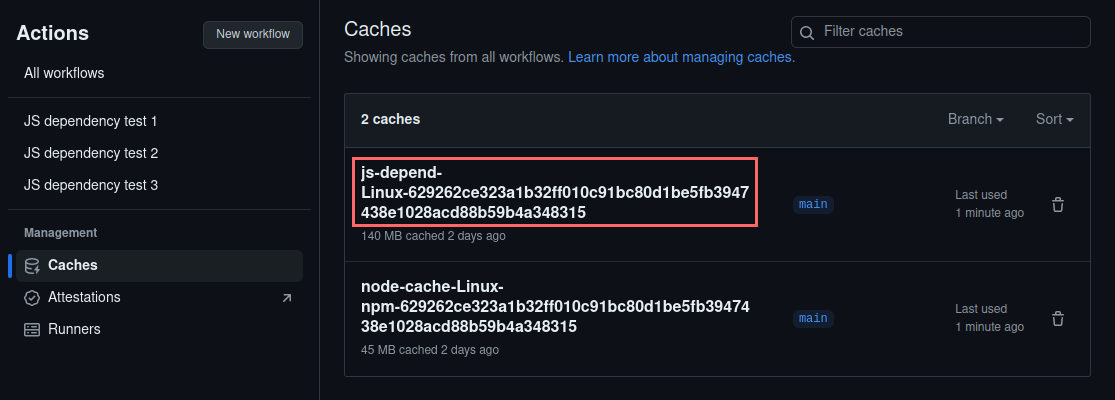Image resolution: width=1115 pixels, height=400 pixels.
Task: Click the New workflow button
Action: click(253, 34)
